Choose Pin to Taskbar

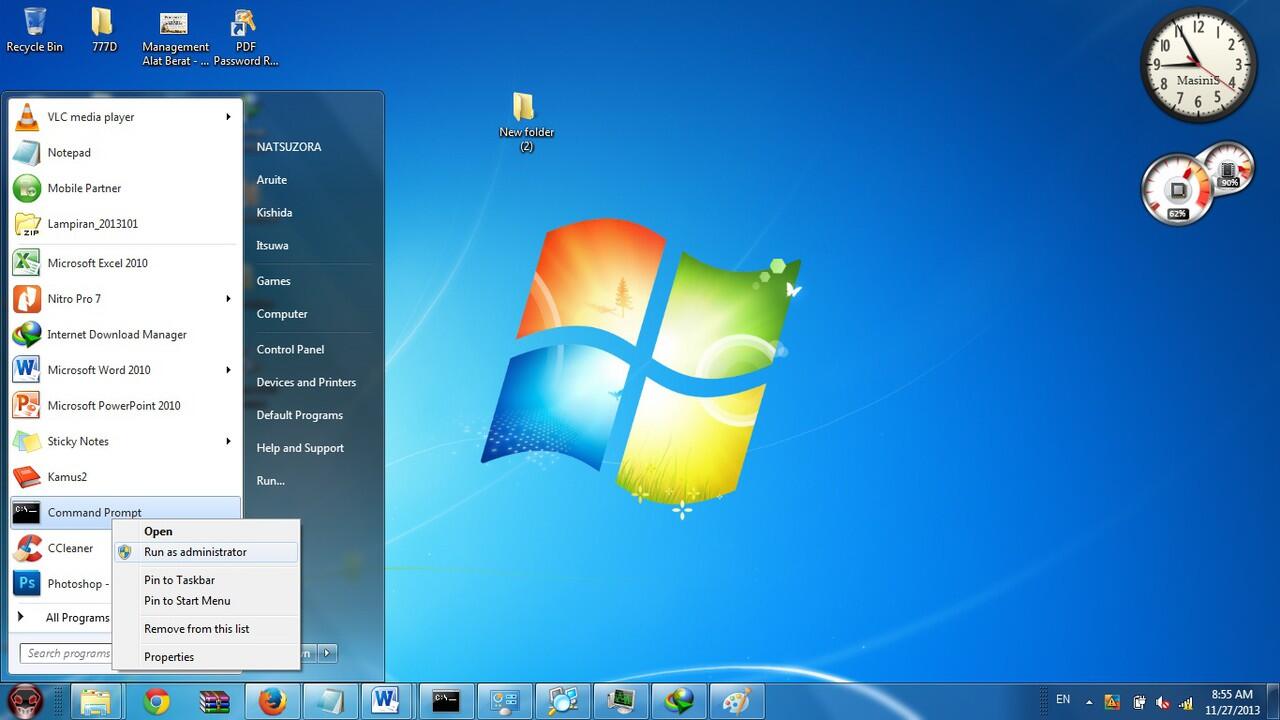(206, 580)
